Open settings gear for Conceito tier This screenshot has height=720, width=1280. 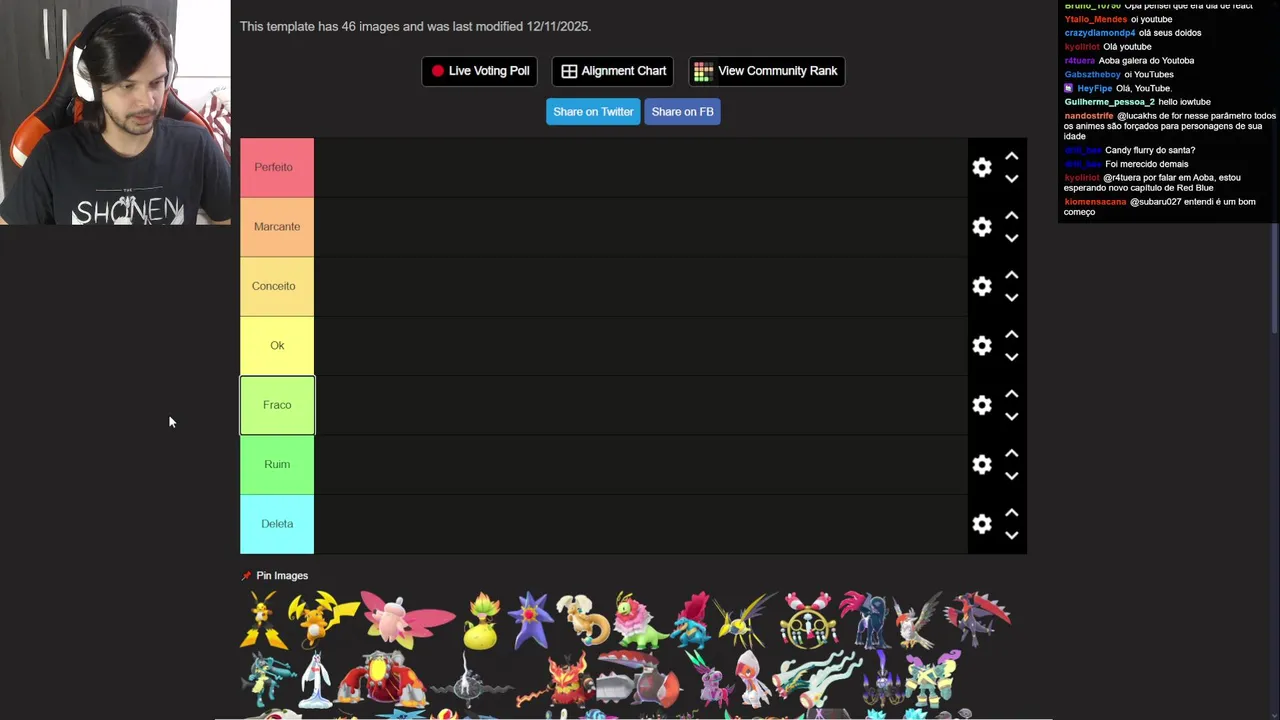[982, 286]
